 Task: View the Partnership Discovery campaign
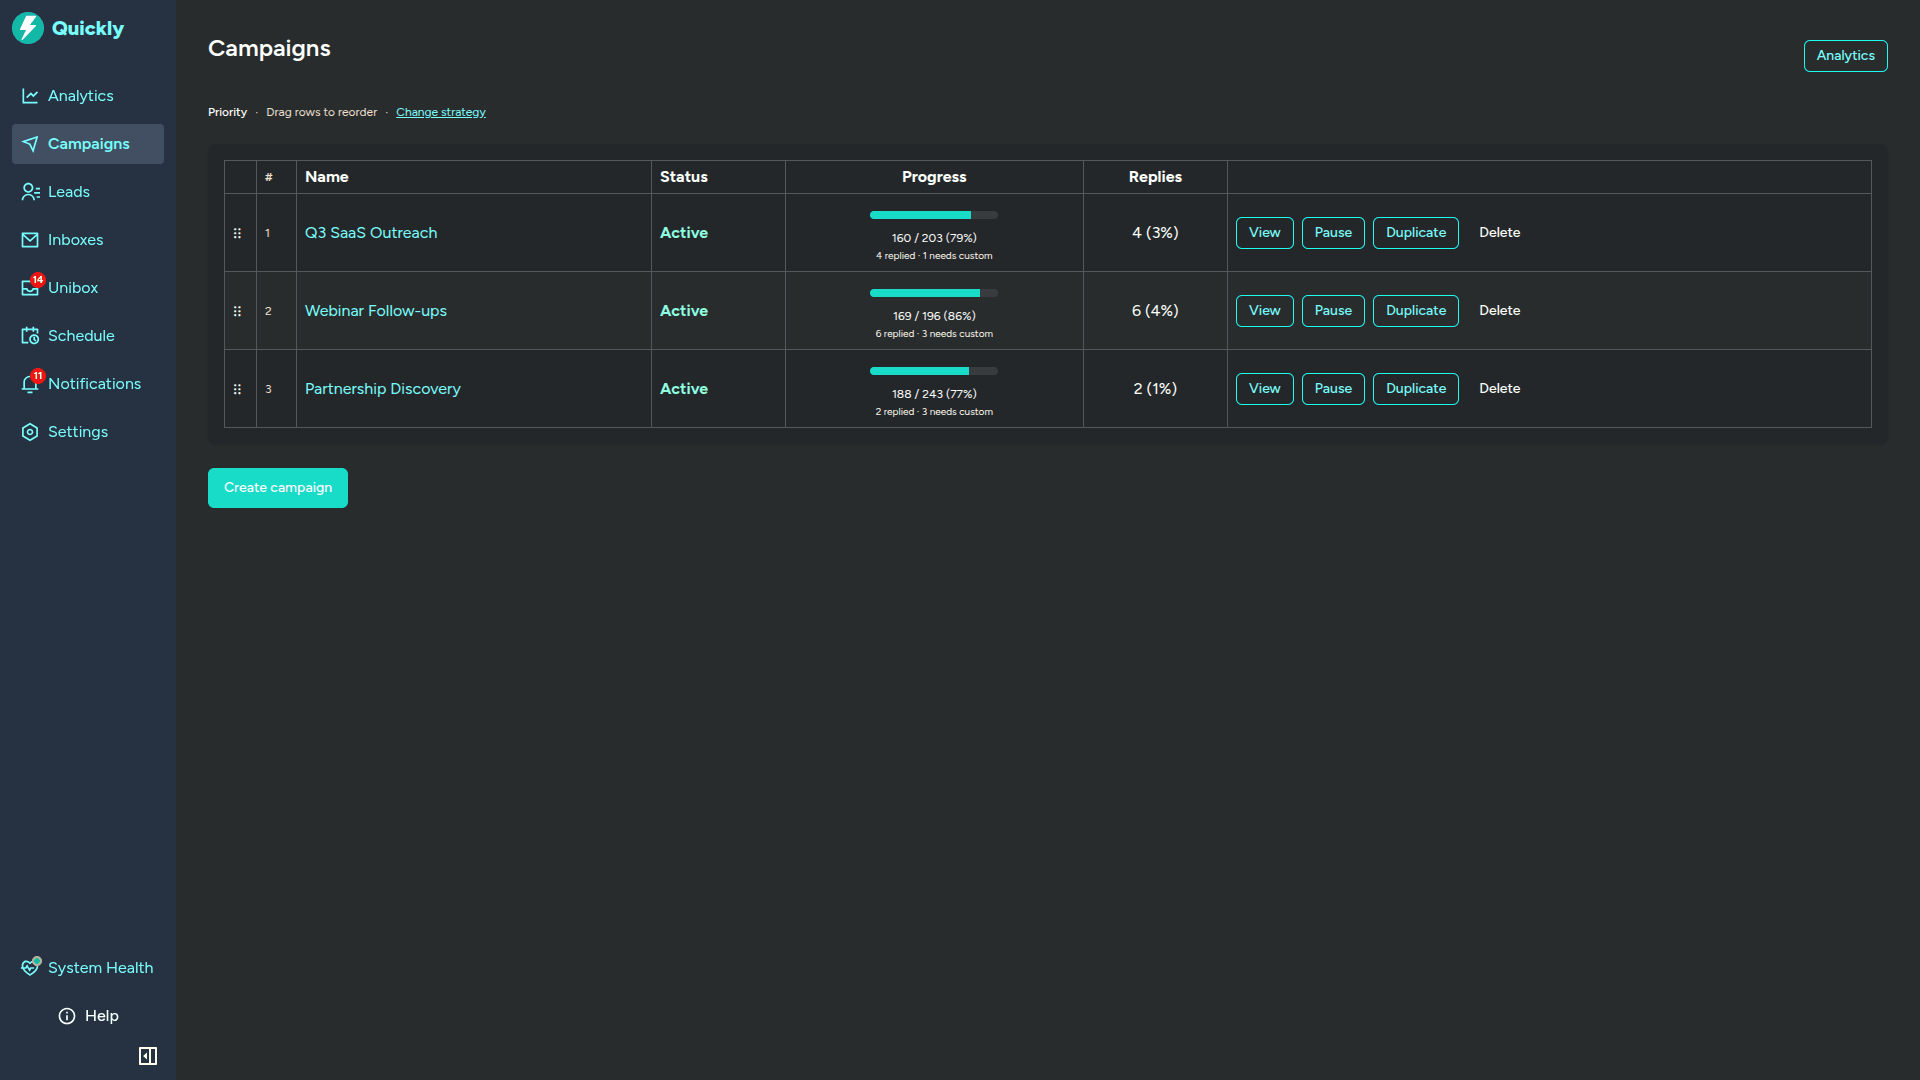click(x=1264, y=389)
